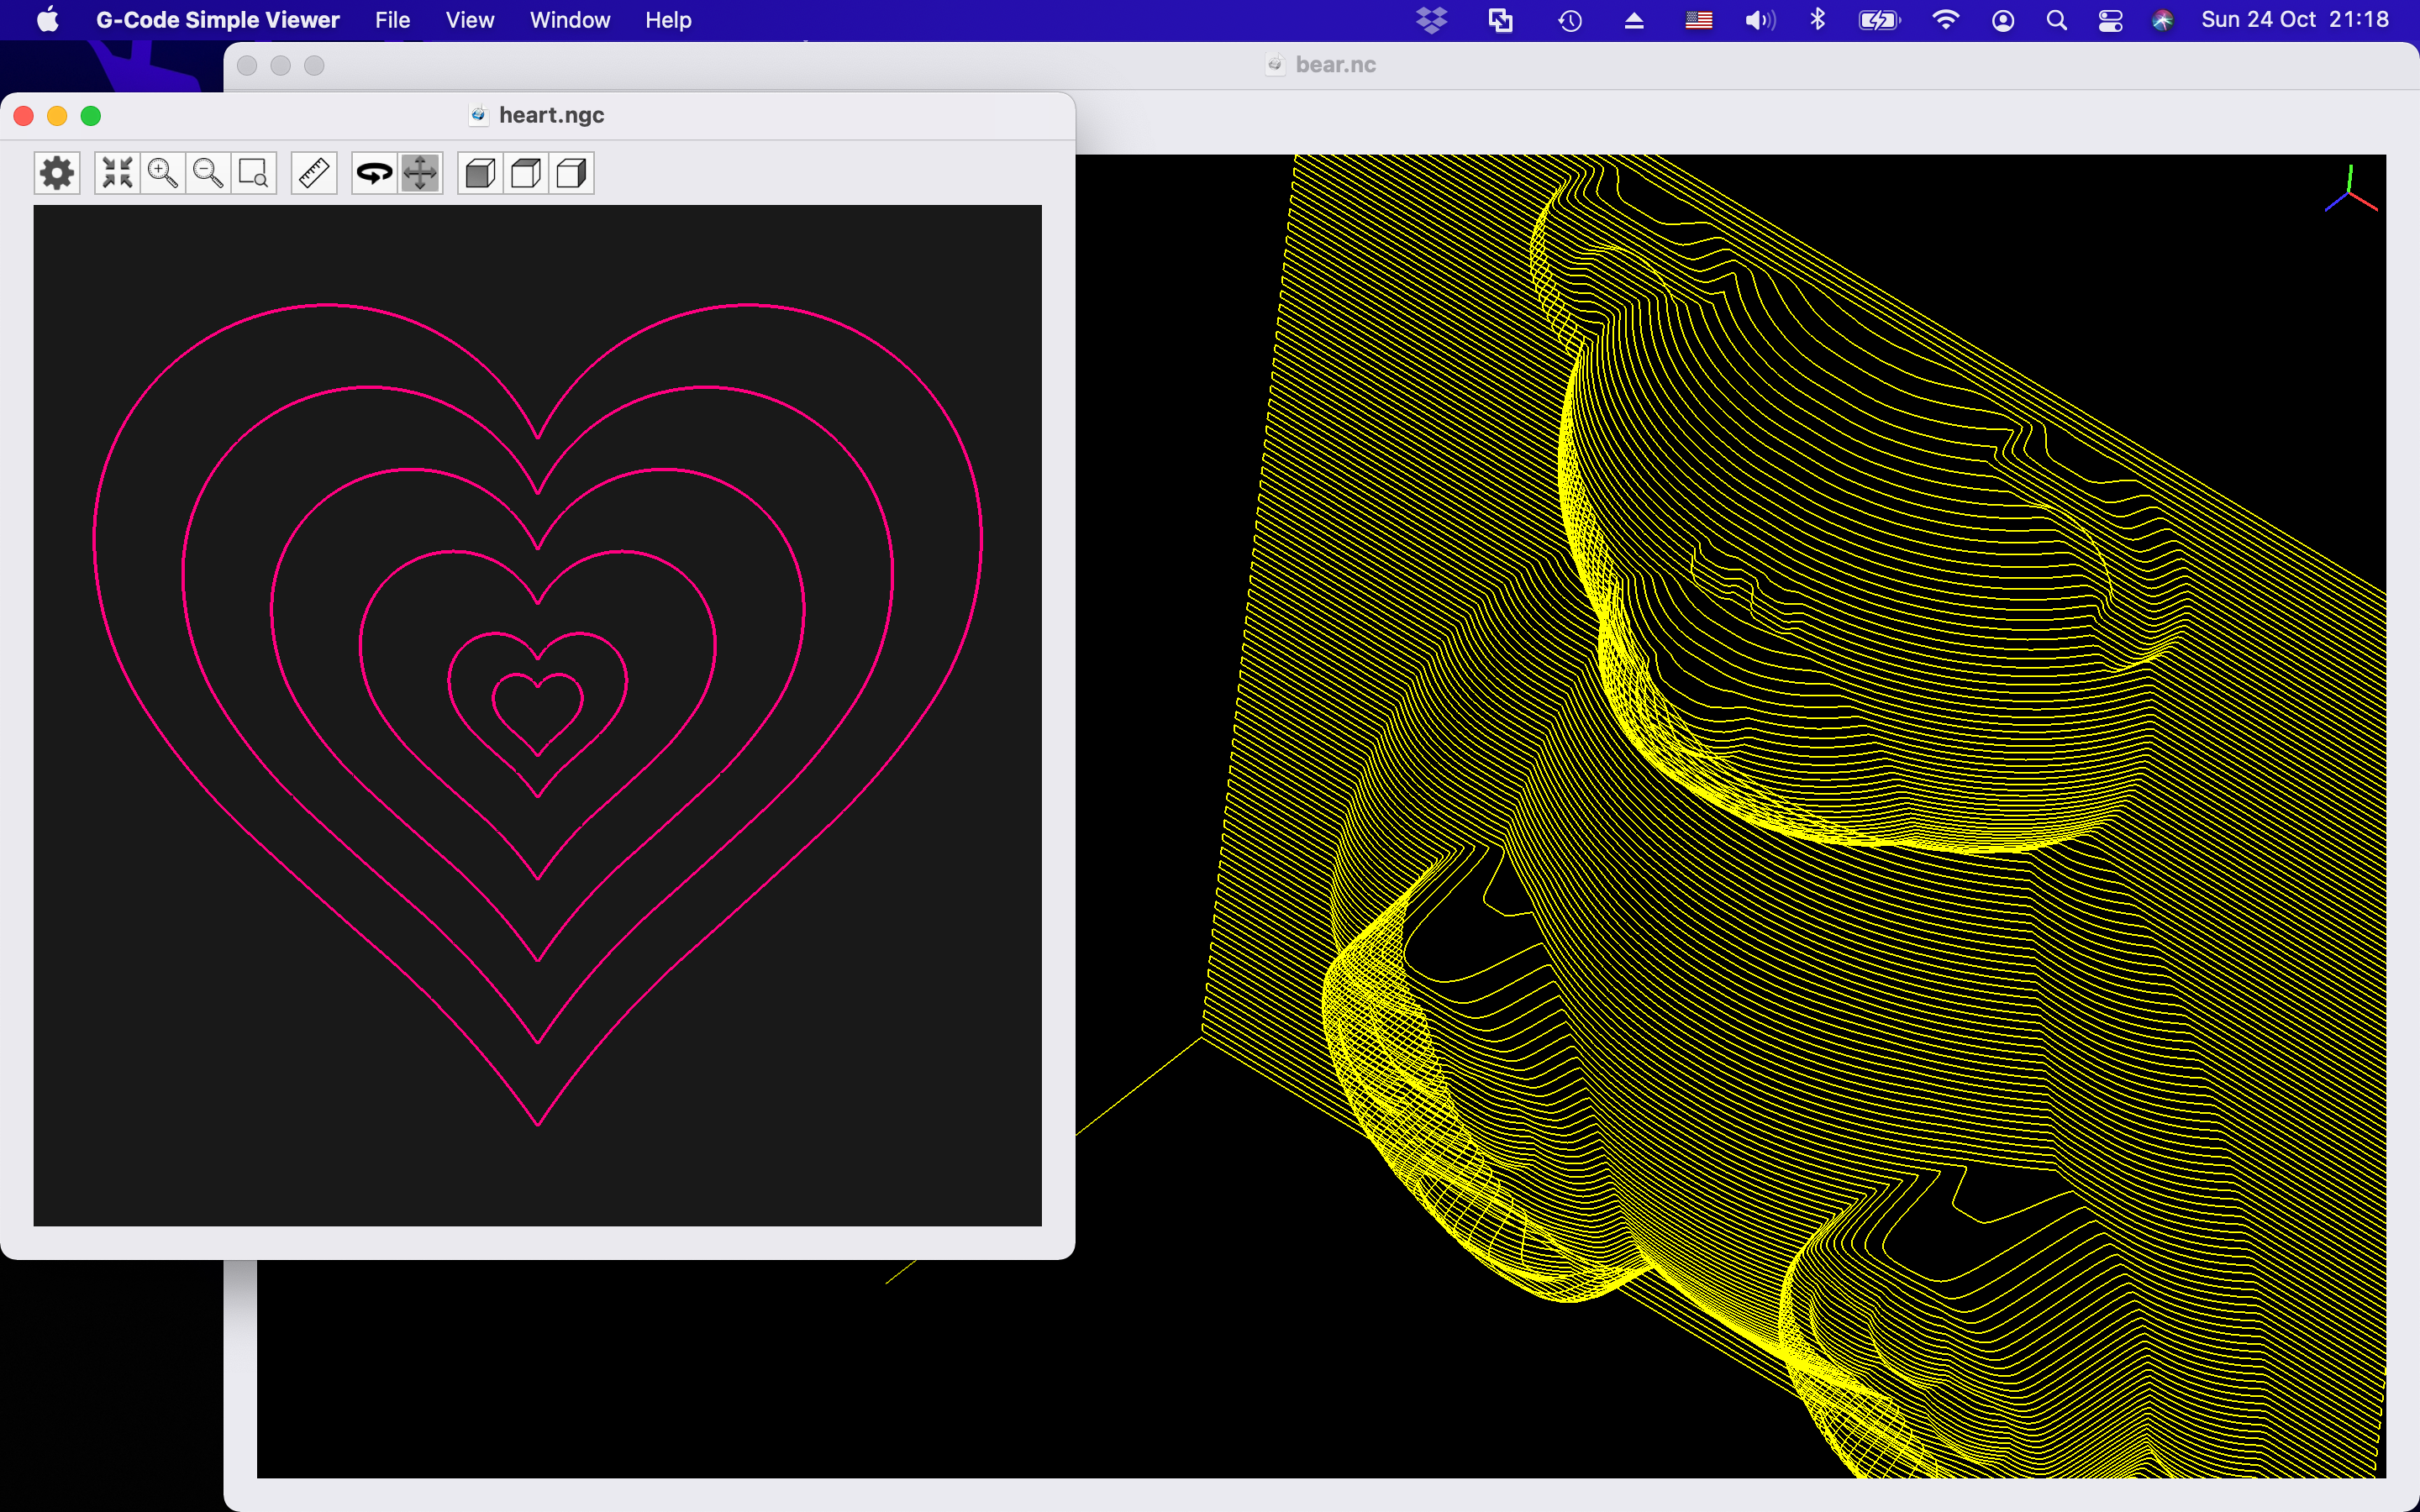Open the File menu
This screenshot has height=1512, width=2420.
coord(392,20)
